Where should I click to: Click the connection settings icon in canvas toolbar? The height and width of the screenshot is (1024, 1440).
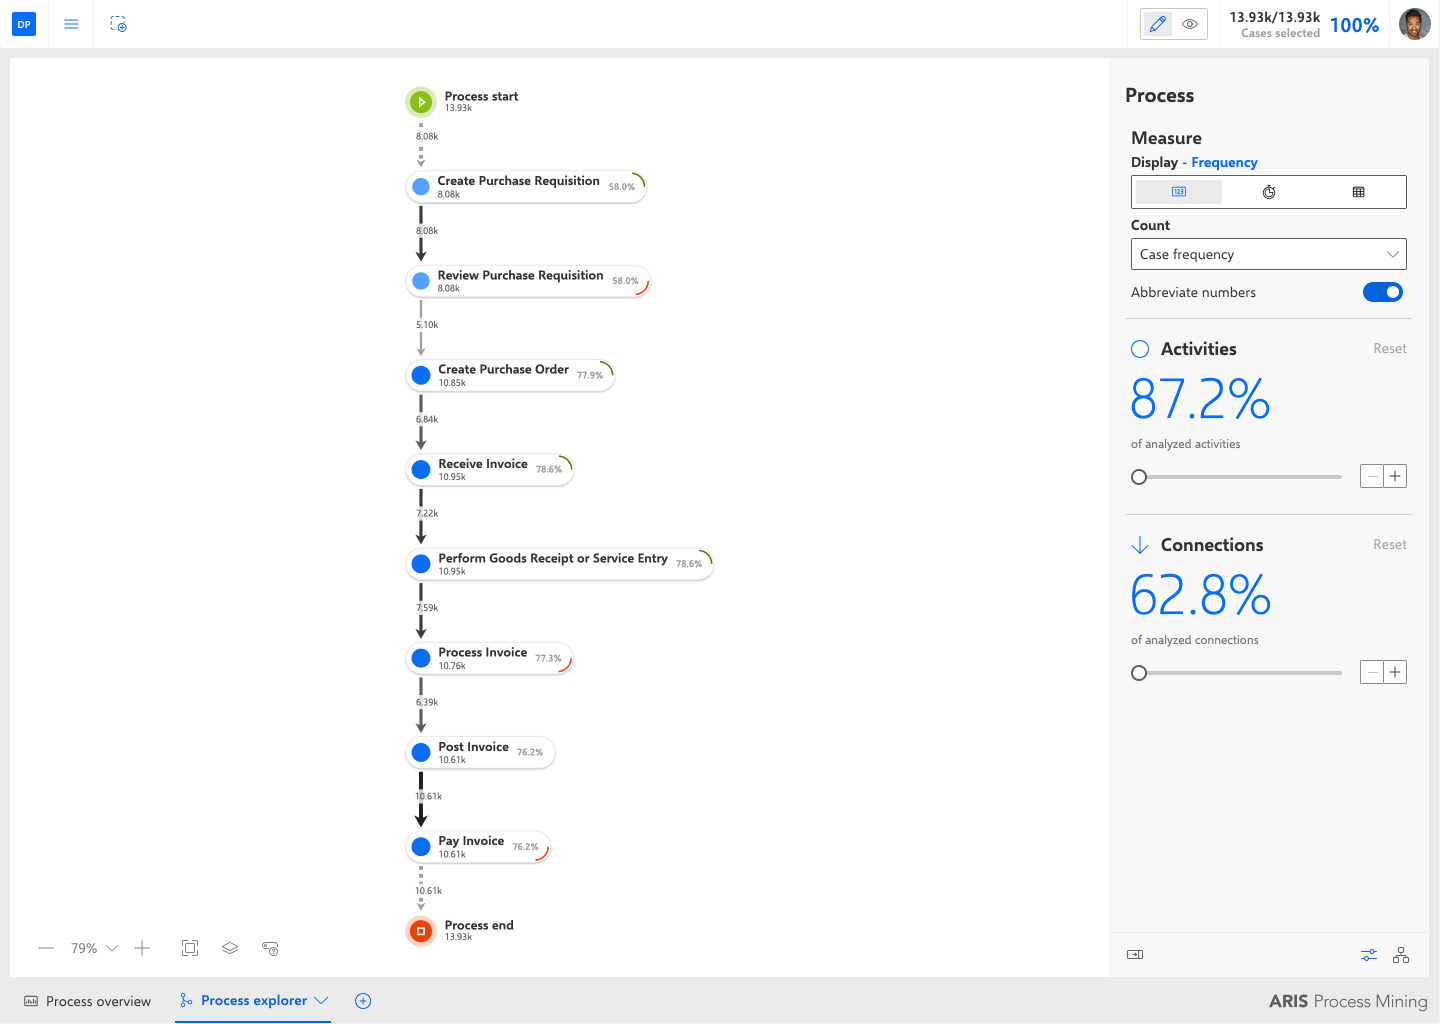click(x=270, y=948)
